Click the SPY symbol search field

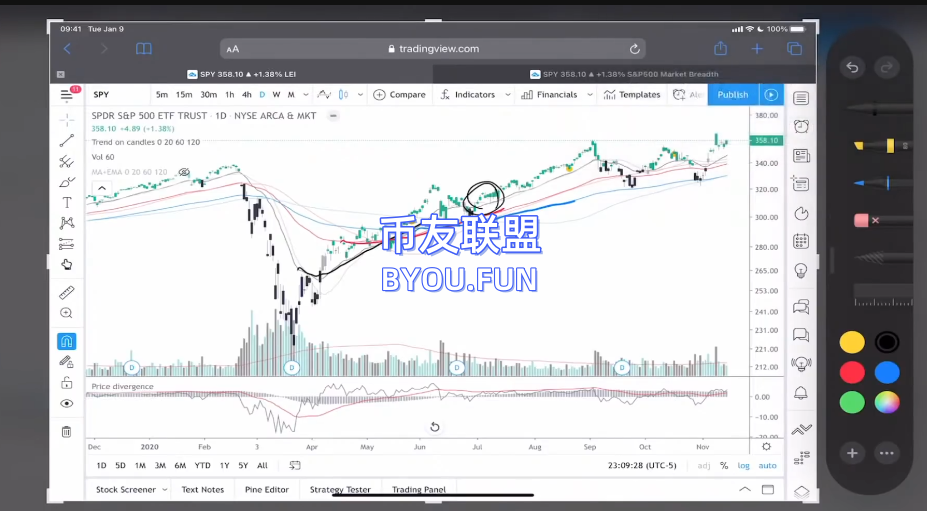116,95
